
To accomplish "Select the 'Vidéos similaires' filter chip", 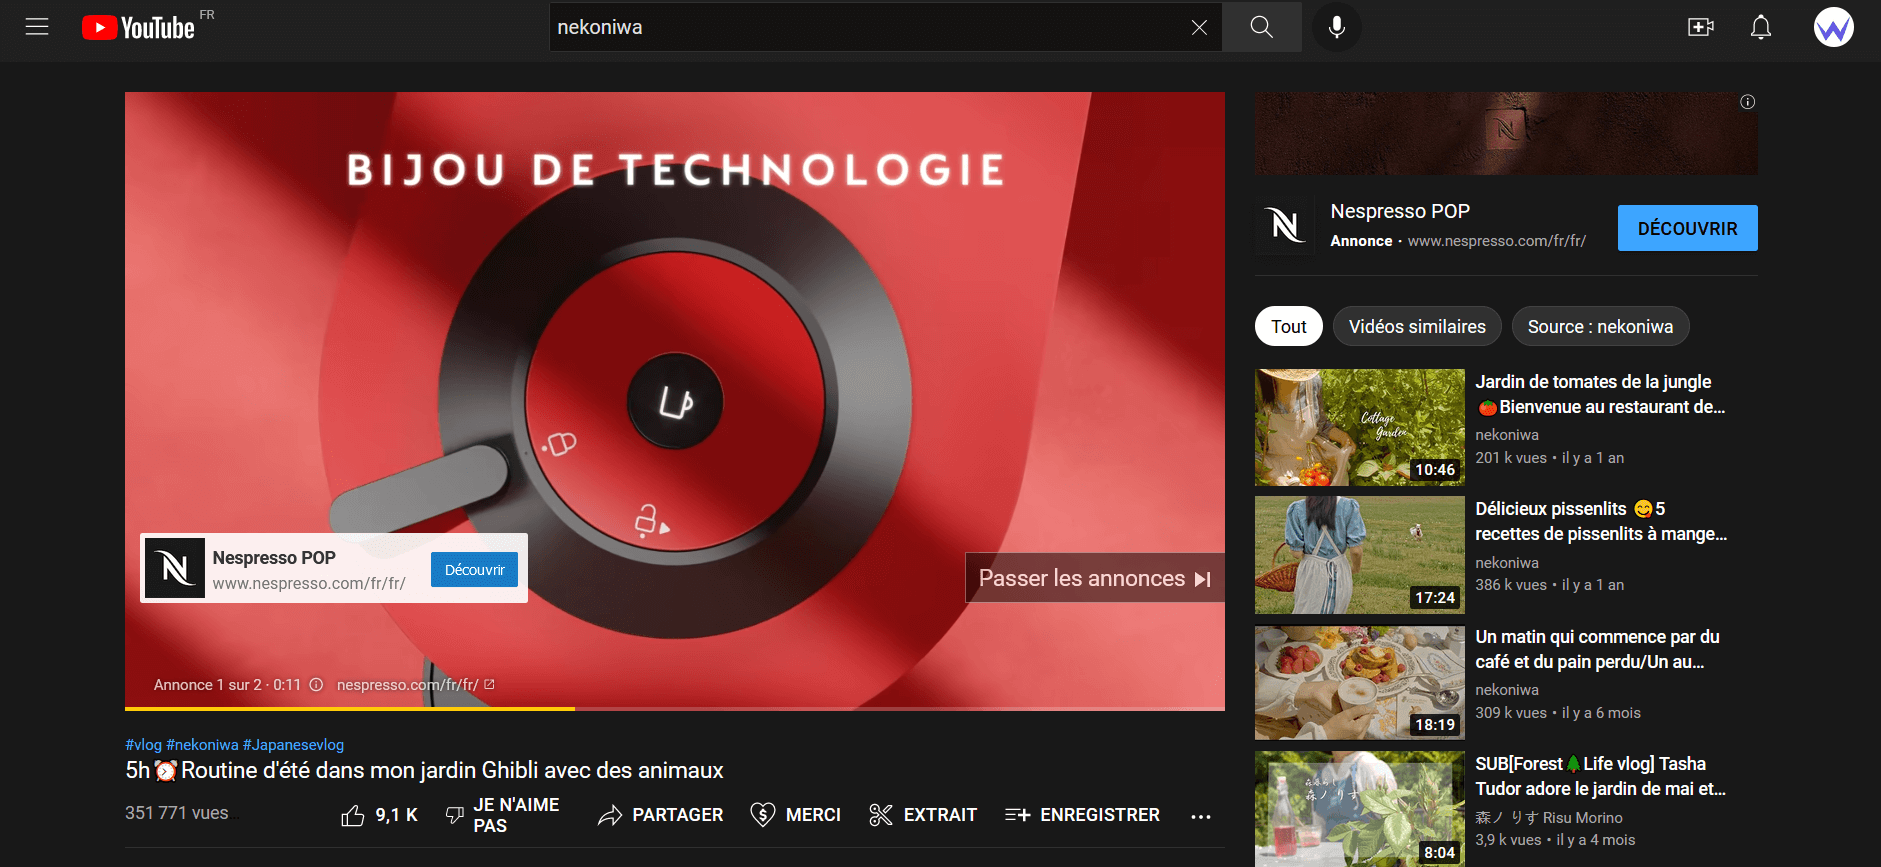I will click(x=1416, y=327).
